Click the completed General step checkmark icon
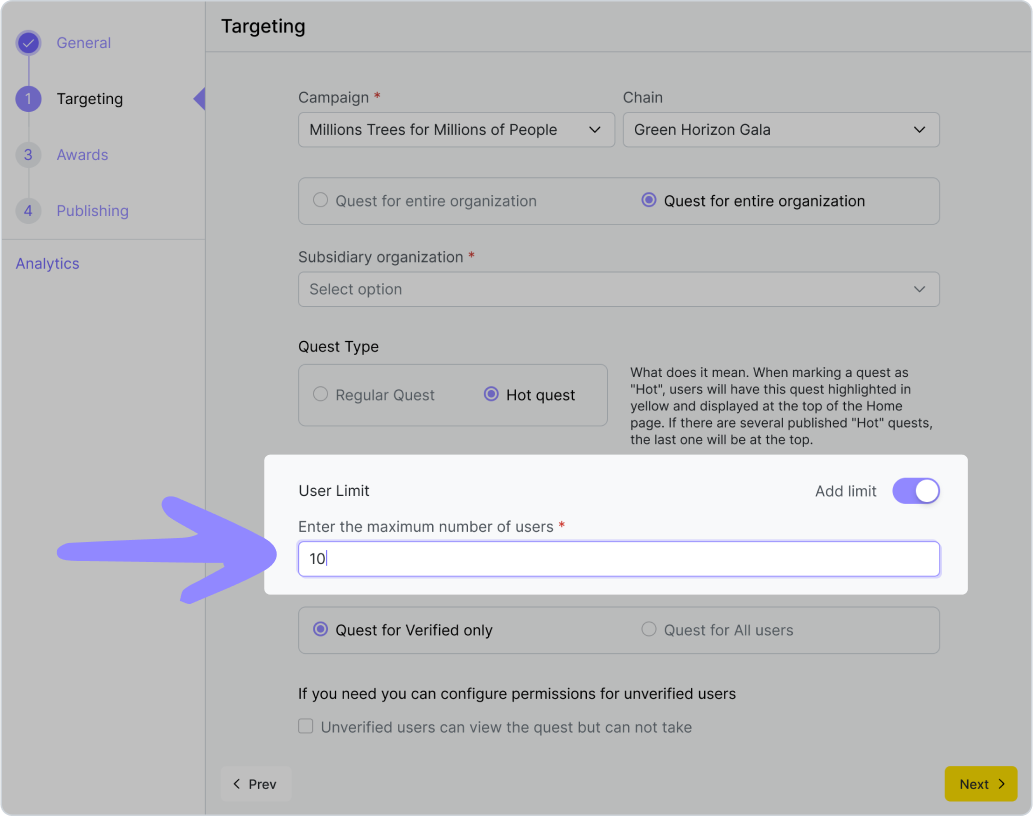The height and width of the screenshot is (816, 1033). tap(28, 43)
